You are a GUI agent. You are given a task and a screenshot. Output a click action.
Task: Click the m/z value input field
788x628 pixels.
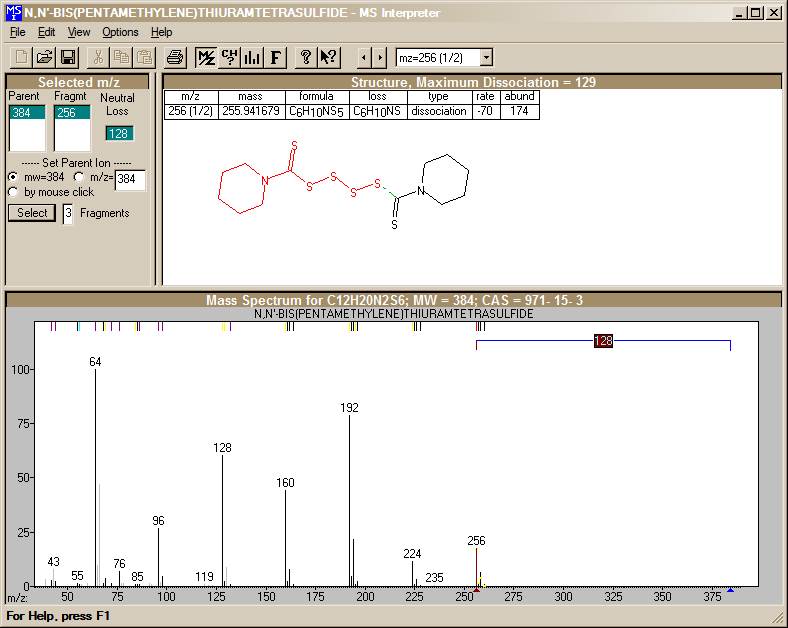coord(129,180)
